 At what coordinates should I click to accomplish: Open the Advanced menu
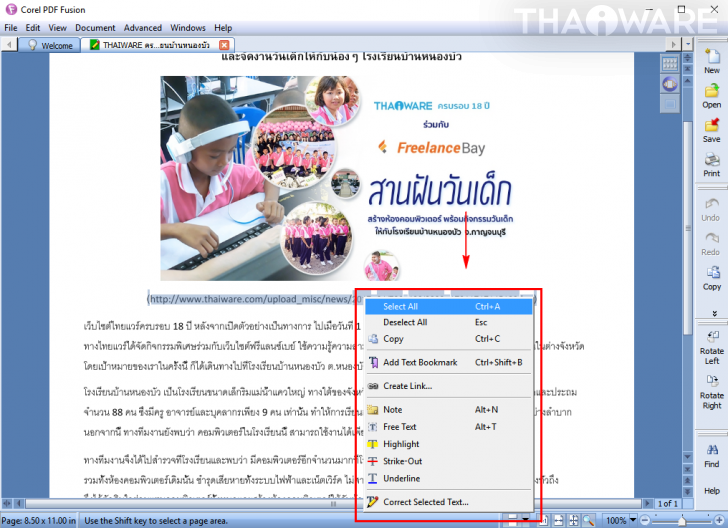143,28
